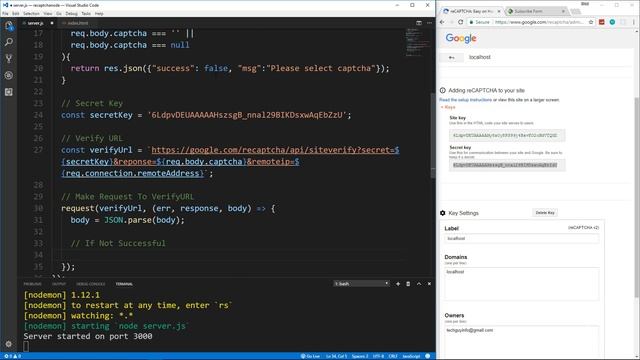This screenshot has height=360, width=640.
Task: Collapse the Keys section
Action: click(x=448, y=107)
